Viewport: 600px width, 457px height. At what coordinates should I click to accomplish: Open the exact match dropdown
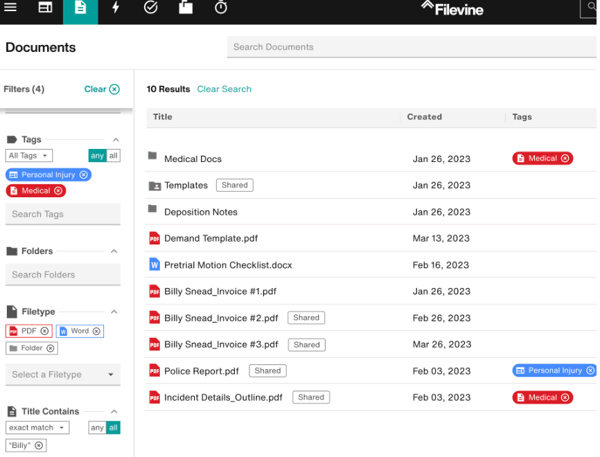[38, 428]
